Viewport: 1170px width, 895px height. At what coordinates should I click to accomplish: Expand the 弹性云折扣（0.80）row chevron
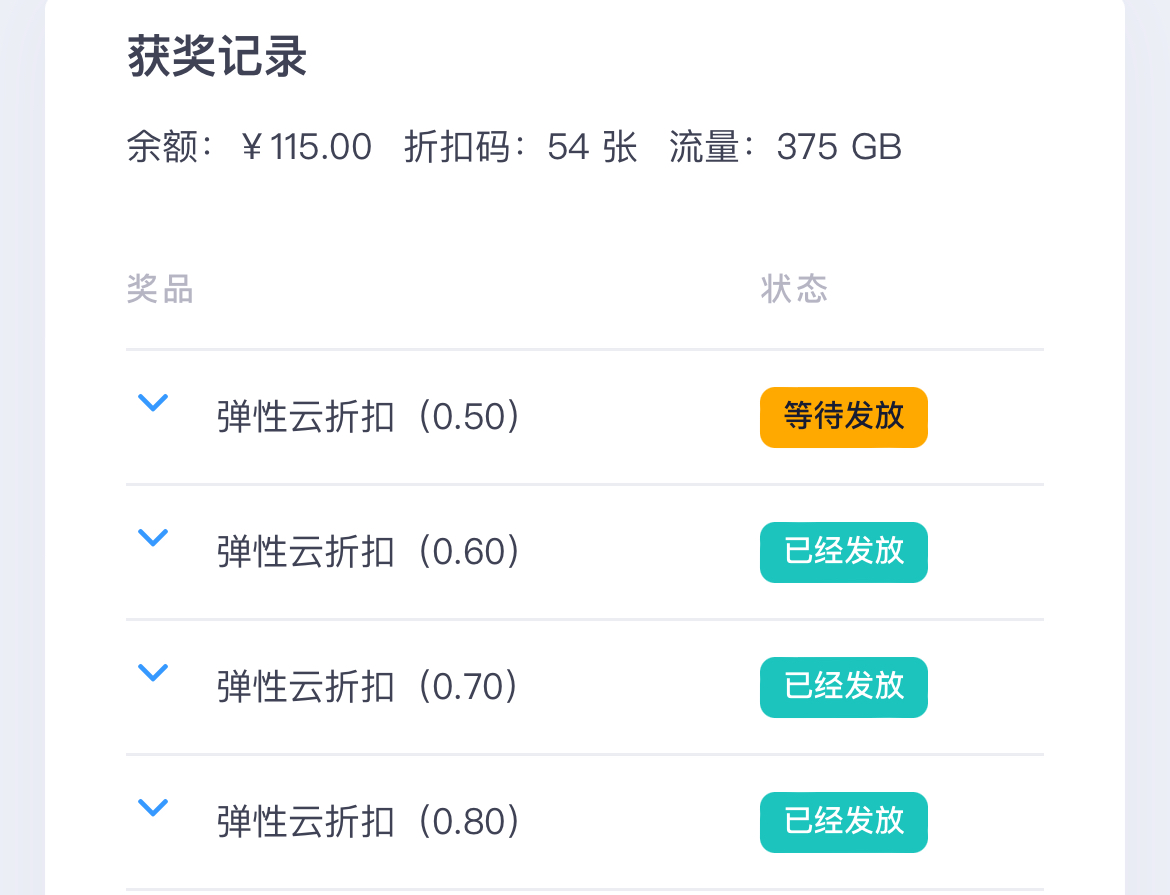152,808
